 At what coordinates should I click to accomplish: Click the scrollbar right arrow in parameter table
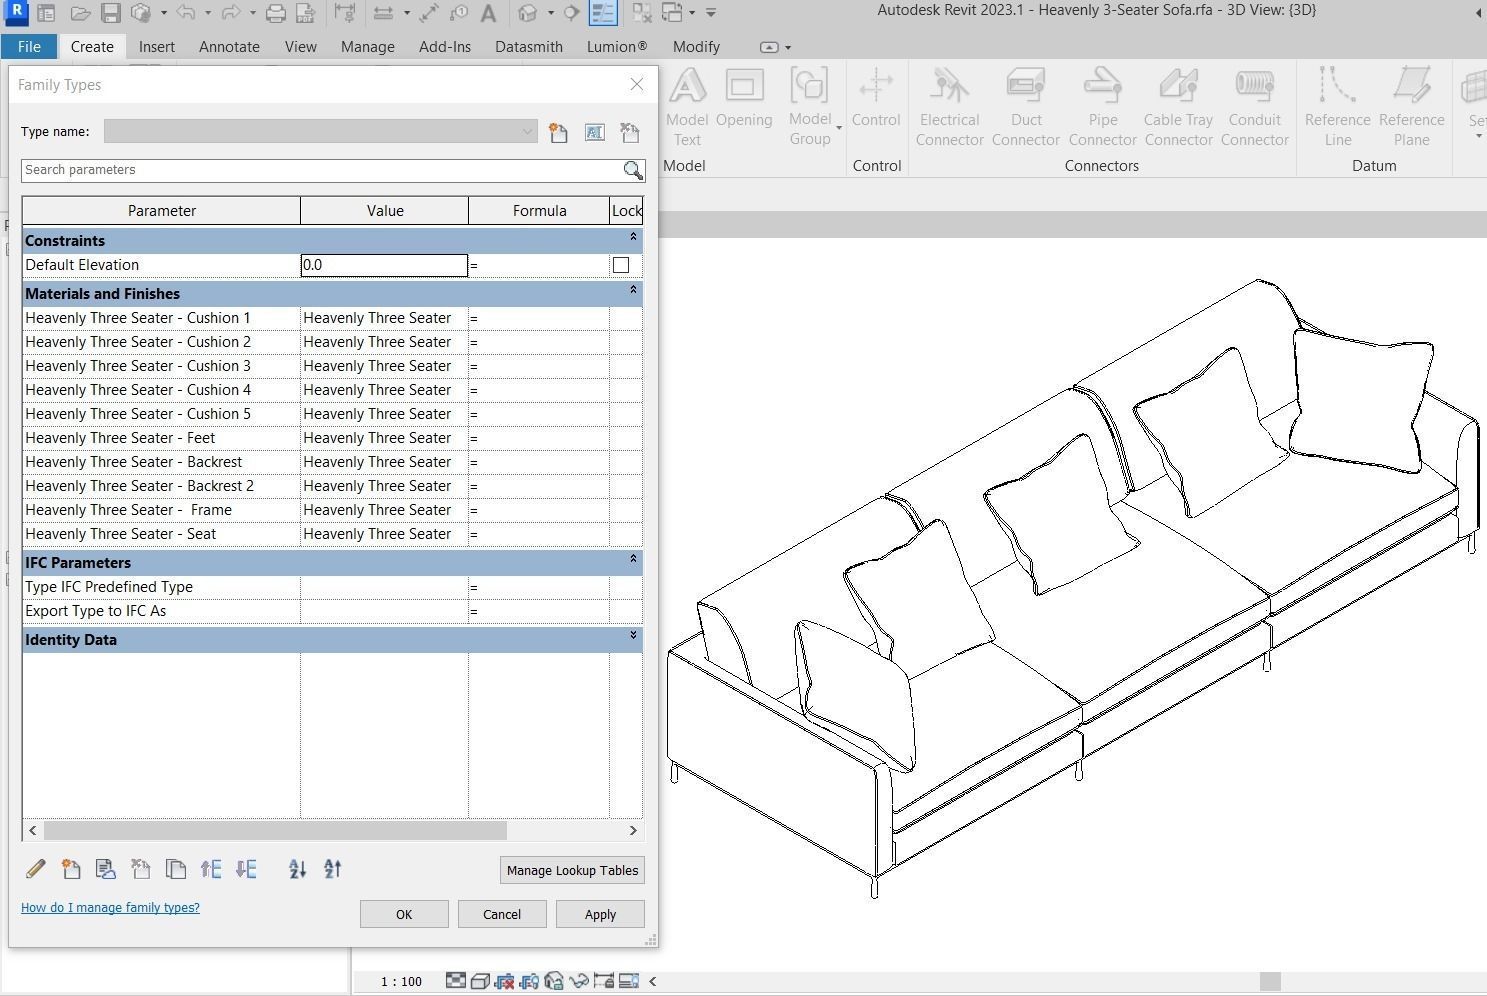[x=633, y=830]
